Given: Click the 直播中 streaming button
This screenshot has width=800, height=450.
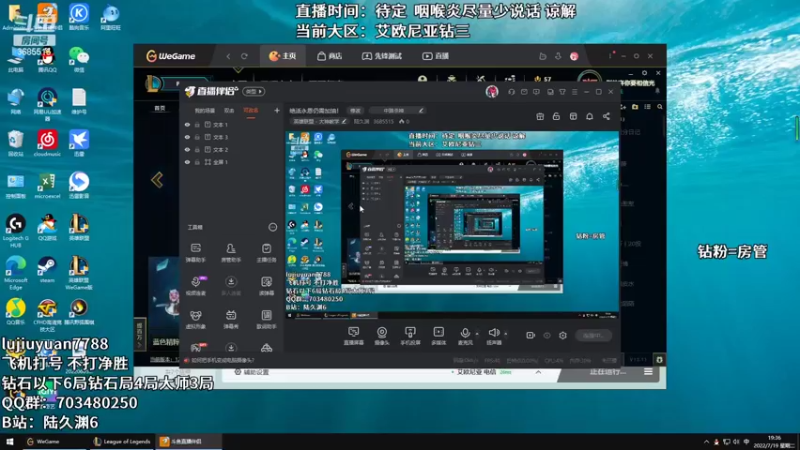Looking at the screenshot, I should 593,335.
